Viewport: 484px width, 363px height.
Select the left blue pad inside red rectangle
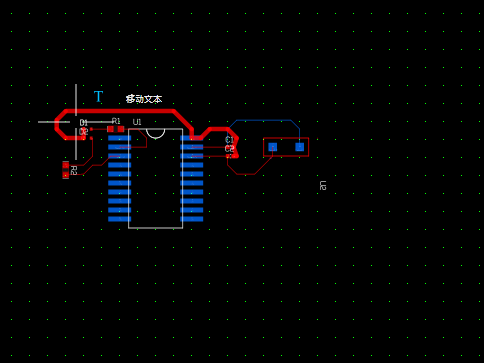click(273, 147)
